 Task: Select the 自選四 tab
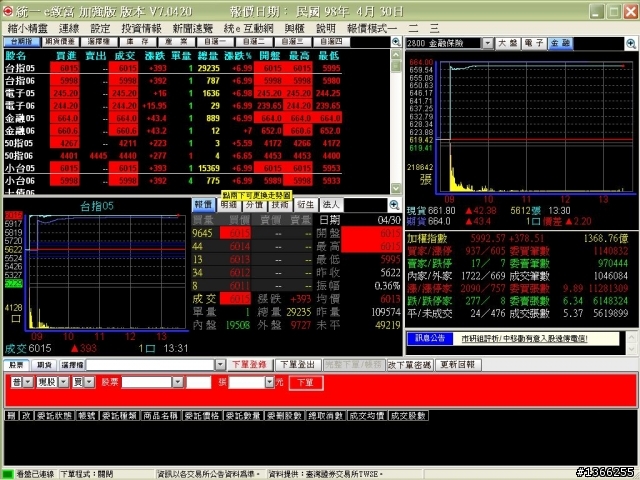pos(331,42)
